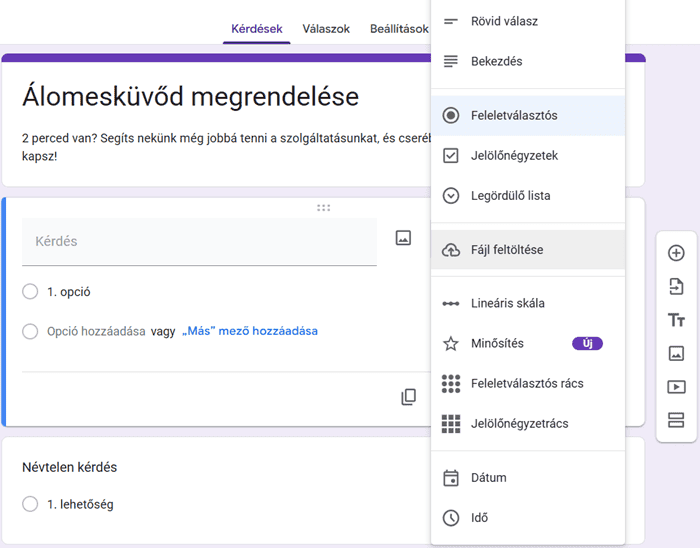This screenshot has height=548, width=700.
Task: Insert an image into the question
Action: coord(403,238)
